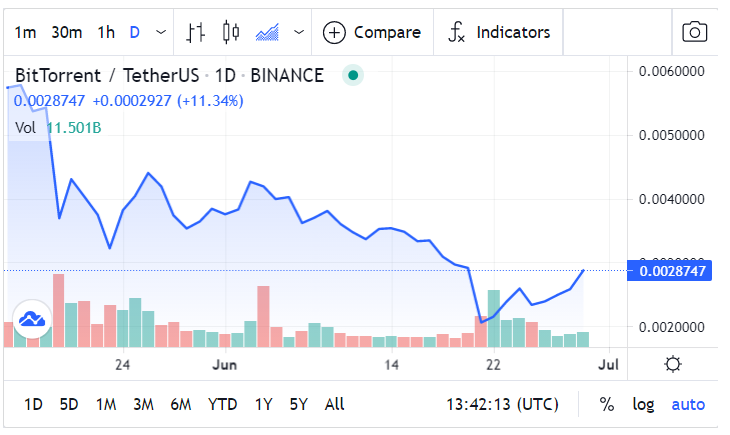Select the Area chart style
This screenshot has width=730, height=435.
267,33
